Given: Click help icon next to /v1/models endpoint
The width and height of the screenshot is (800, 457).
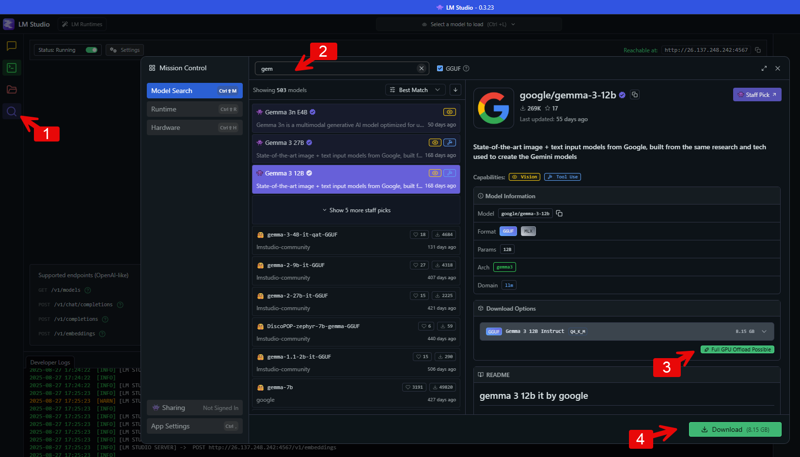Looking at the screenshot, I should point(88,290).
